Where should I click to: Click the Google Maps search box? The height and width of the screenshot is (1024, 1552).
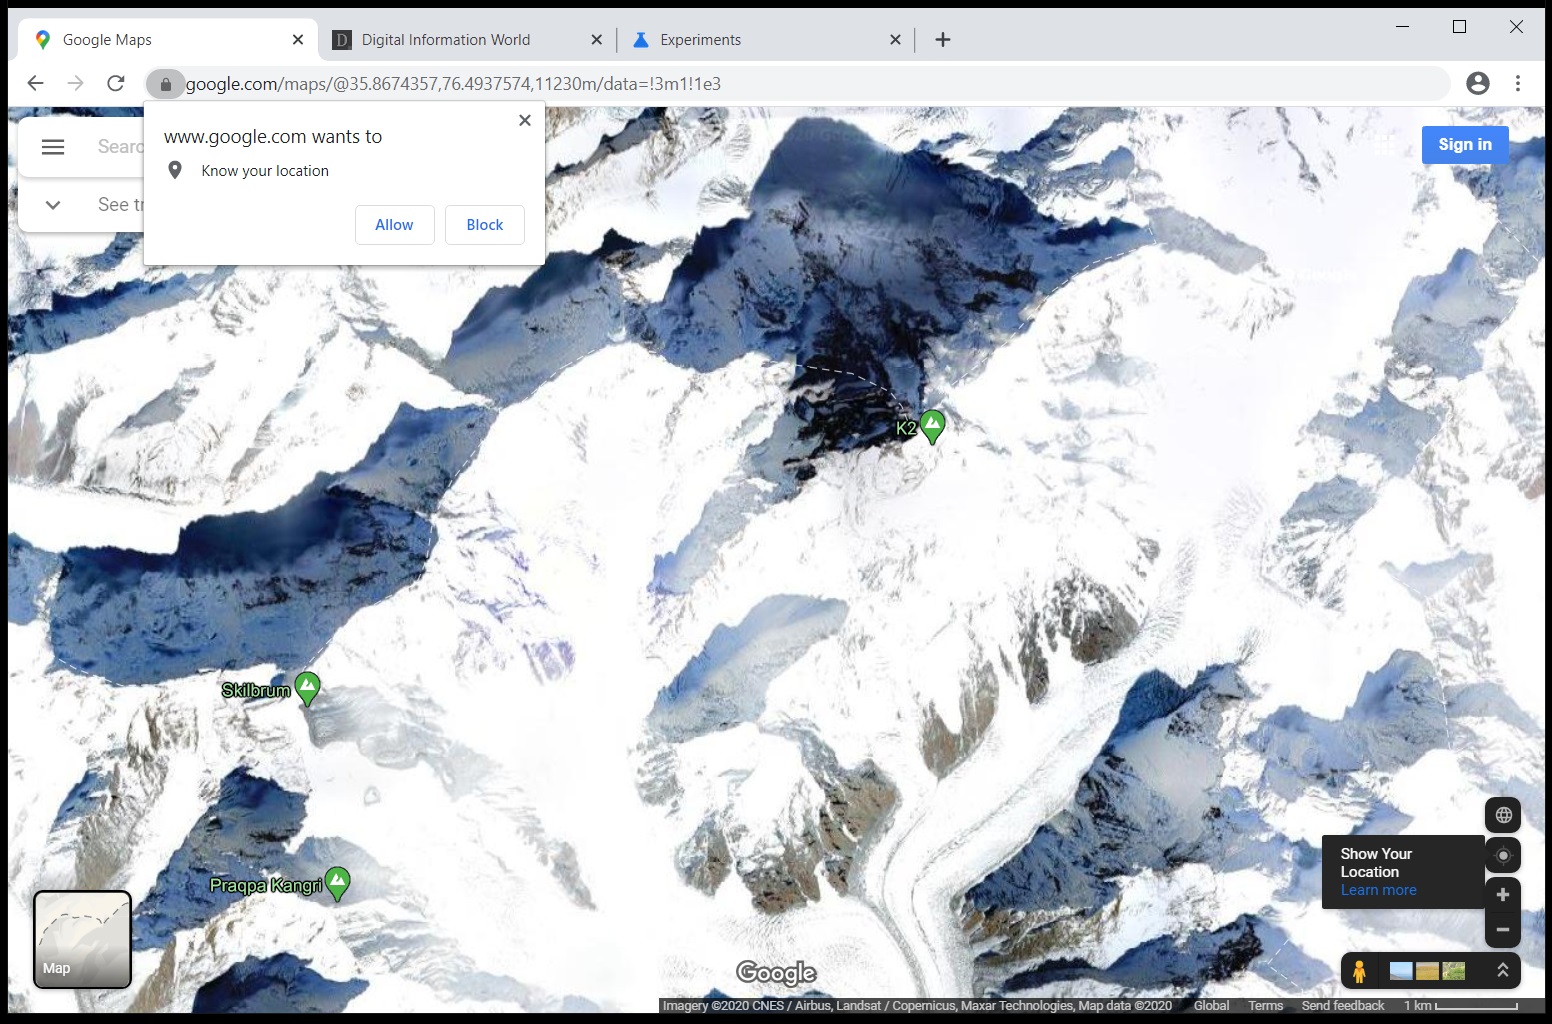121,147
